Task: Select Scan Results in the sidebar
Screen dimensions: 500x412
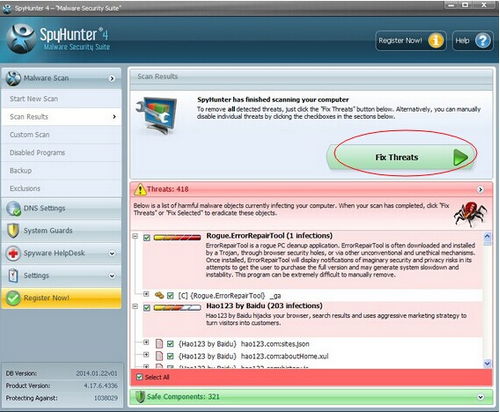Action: click(x=61, y=117)
